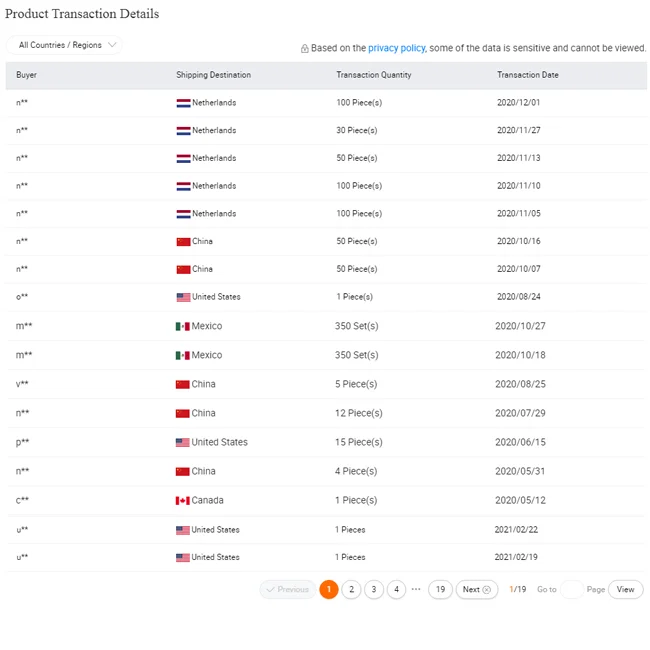Viewport: 650px width, 650px height.
Task: Click the United States flag in the 2021/02/19 row
Action: click(x=182, y=558)
